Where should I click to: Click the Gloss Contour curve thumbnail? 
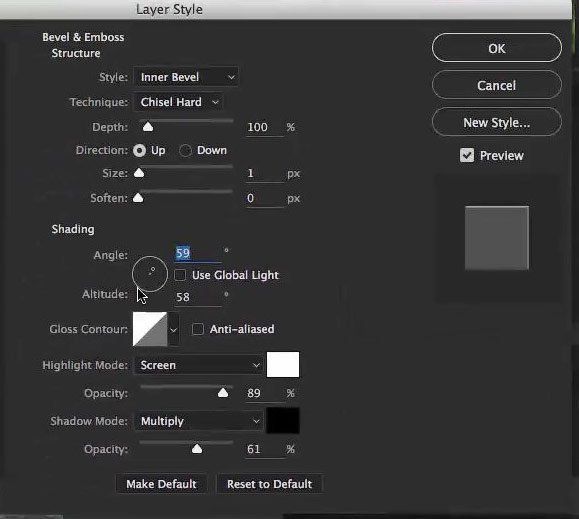point(150,329)
